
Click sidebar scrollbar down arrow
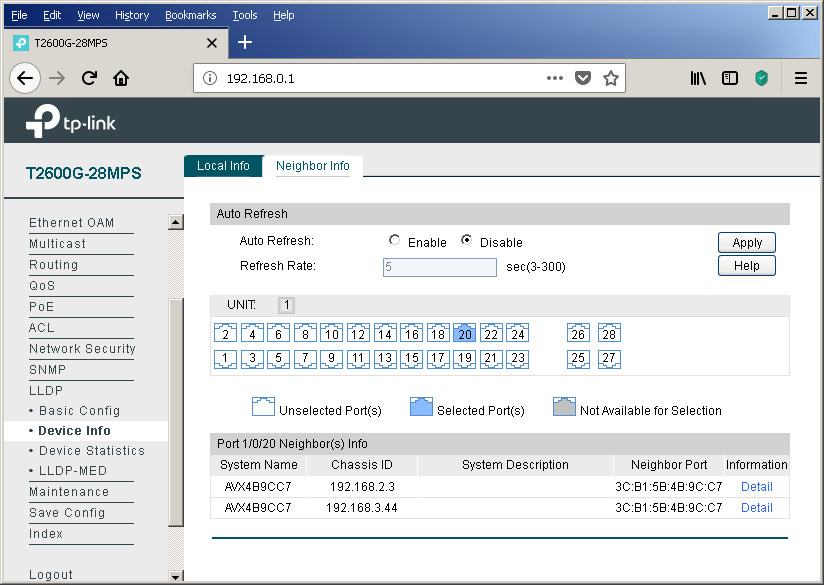(176, 577)
